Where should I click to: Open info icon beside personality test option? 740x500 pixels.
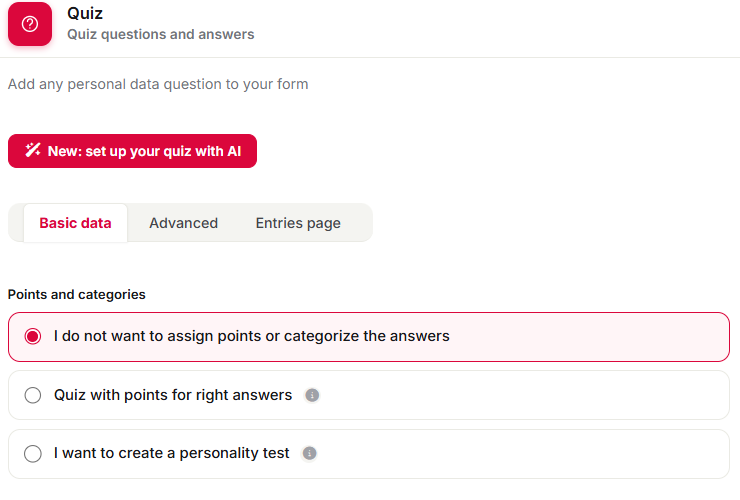pos(309,453)
